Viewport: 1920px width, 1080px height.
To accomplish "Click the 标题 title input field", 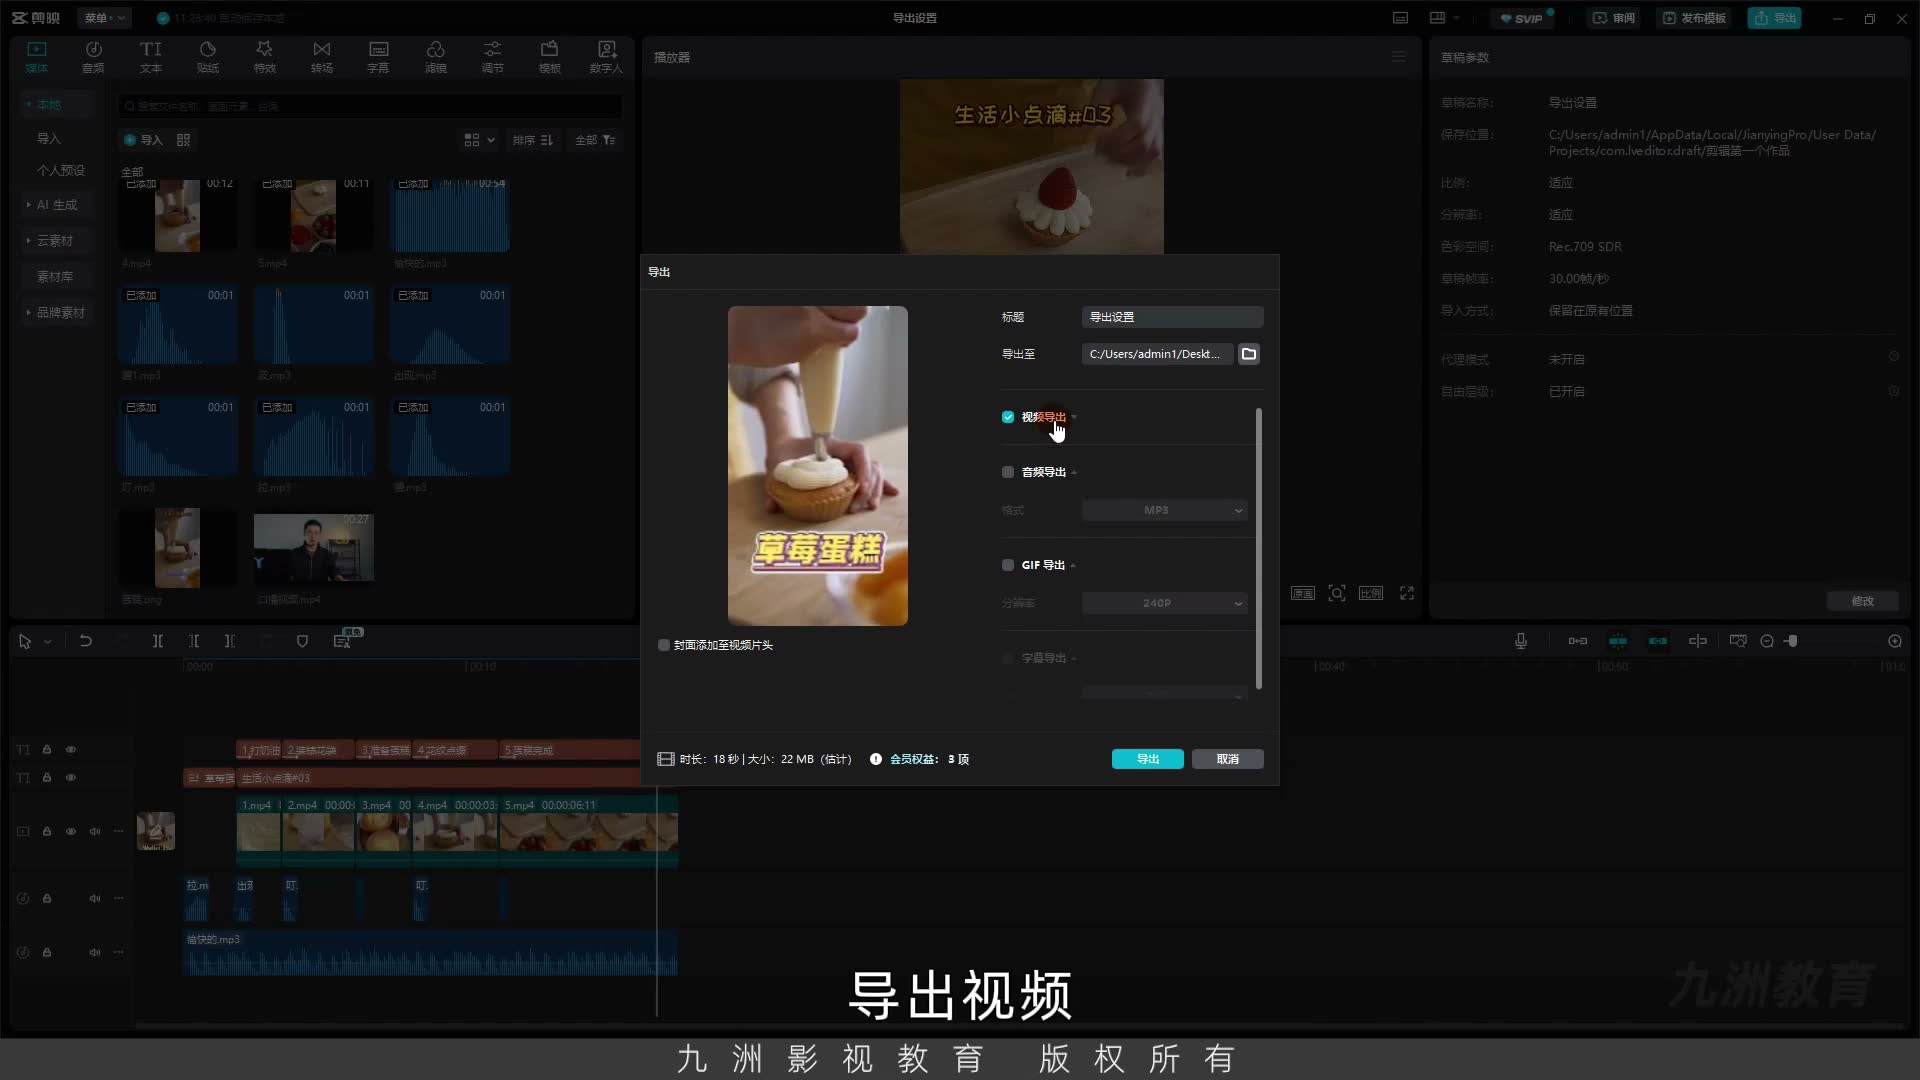I will pos(1173,317).
